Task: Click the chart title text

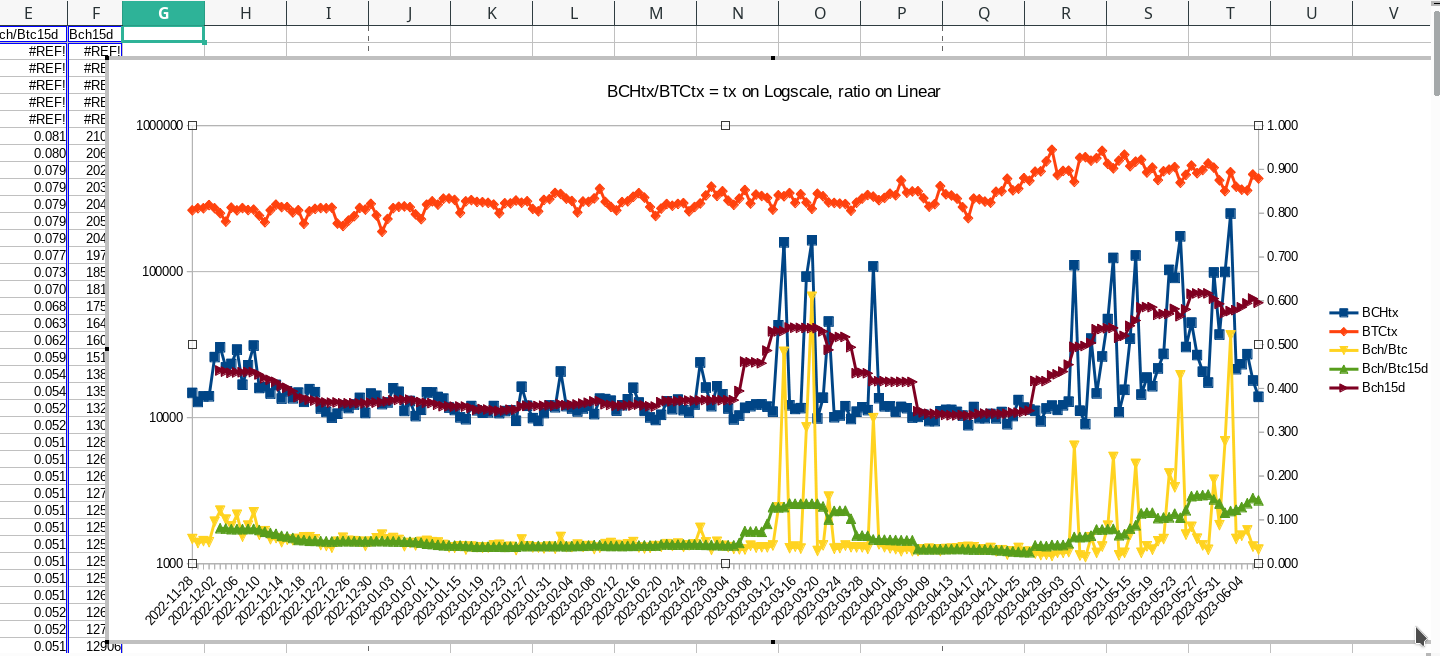Action: pyautogui.click(x=773, y=91)
